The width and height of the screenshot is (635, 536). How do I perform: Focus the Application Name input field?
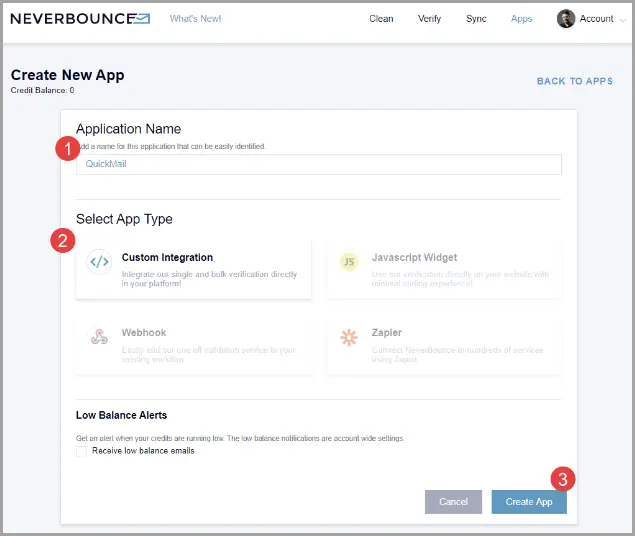tap(319, 164)
